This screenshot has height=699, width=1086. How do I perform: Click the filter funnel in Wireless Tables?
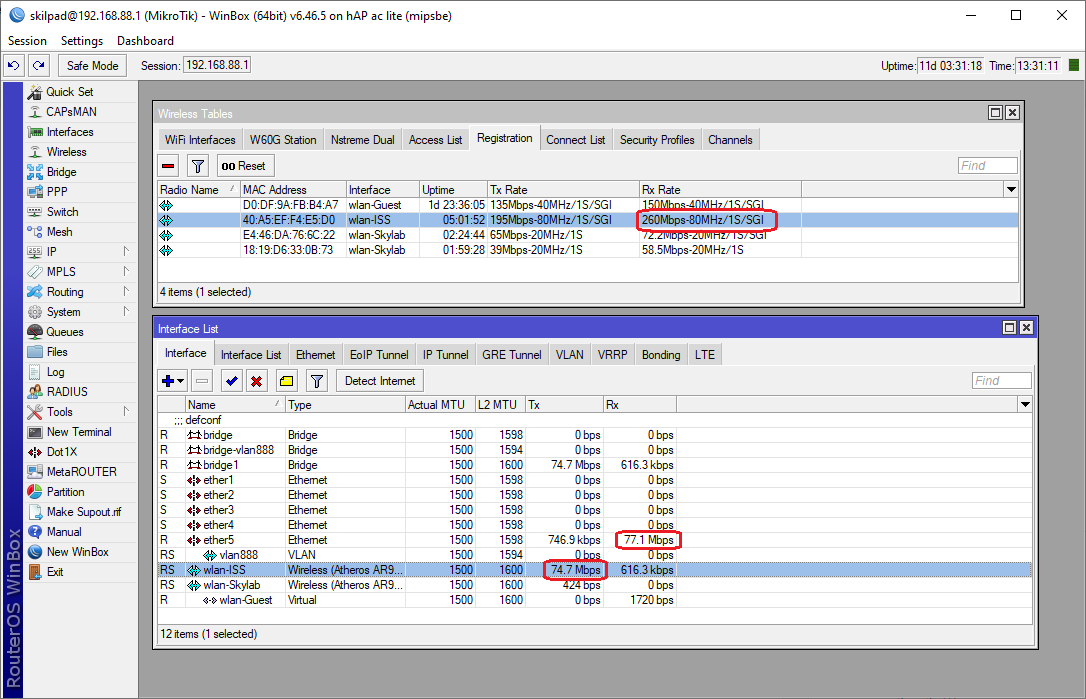click(198, 166)
